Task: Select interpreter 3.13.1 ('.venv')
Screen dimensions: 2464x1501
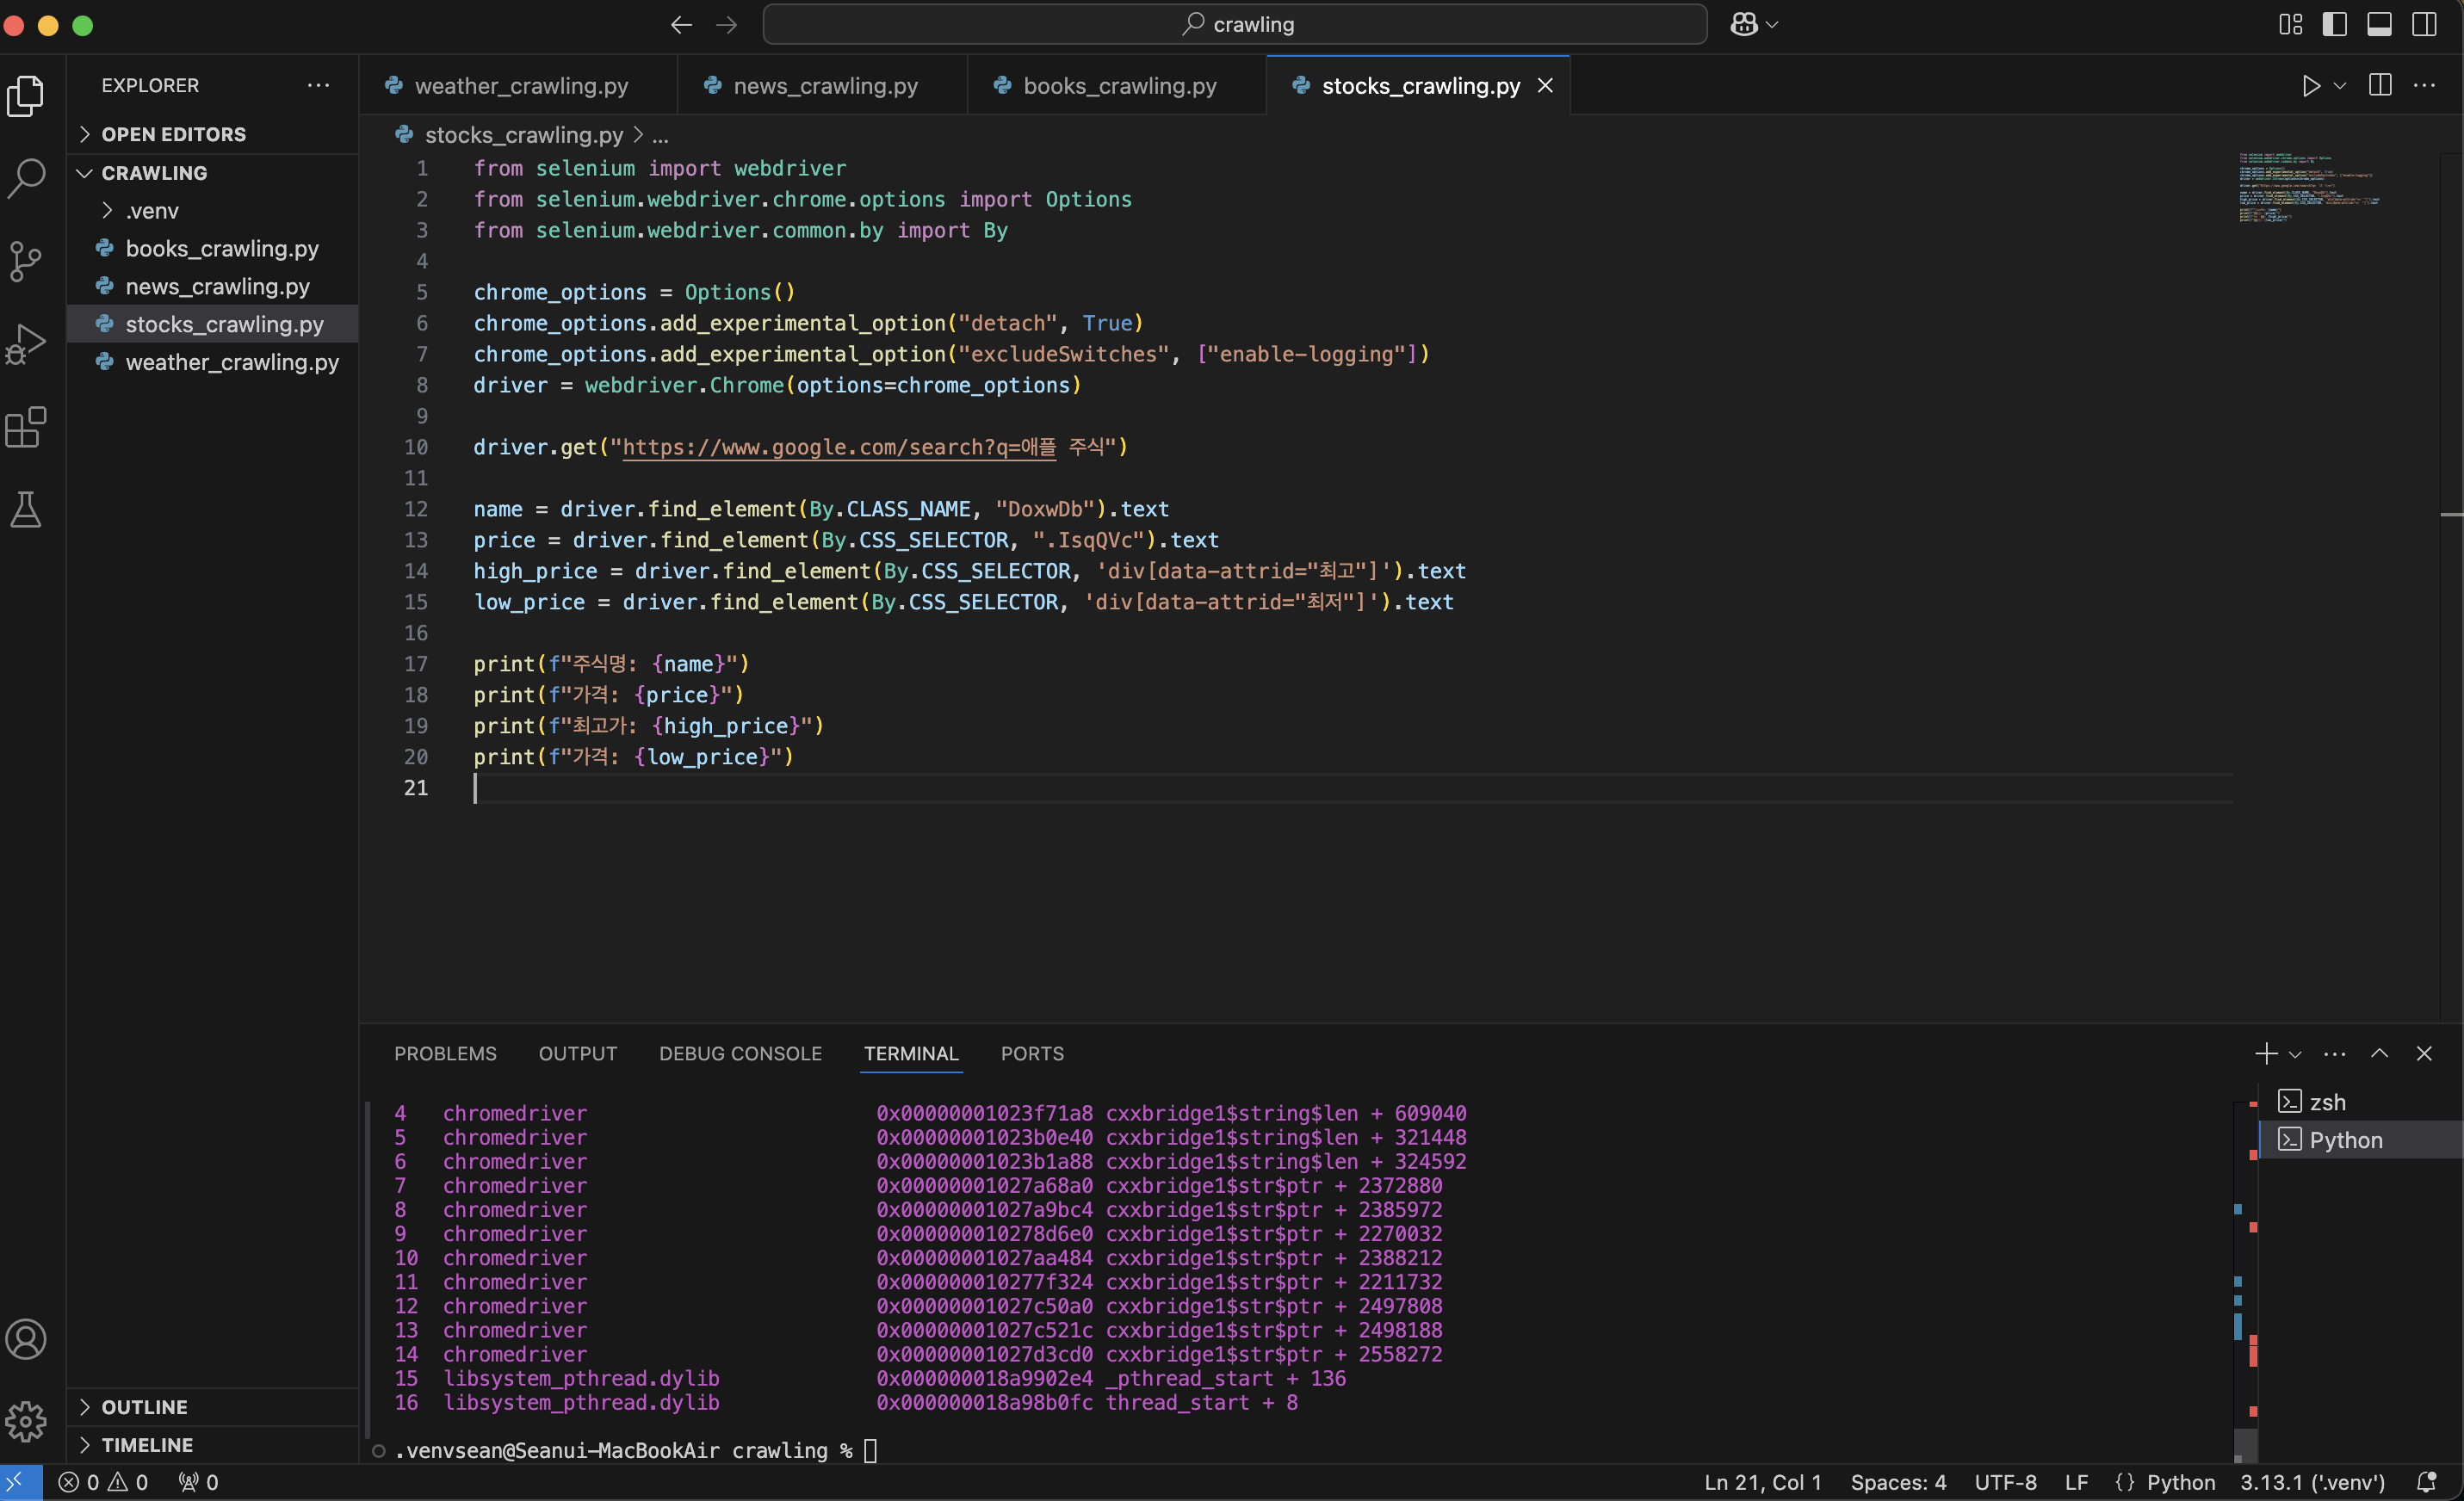Action: 2312,1482
